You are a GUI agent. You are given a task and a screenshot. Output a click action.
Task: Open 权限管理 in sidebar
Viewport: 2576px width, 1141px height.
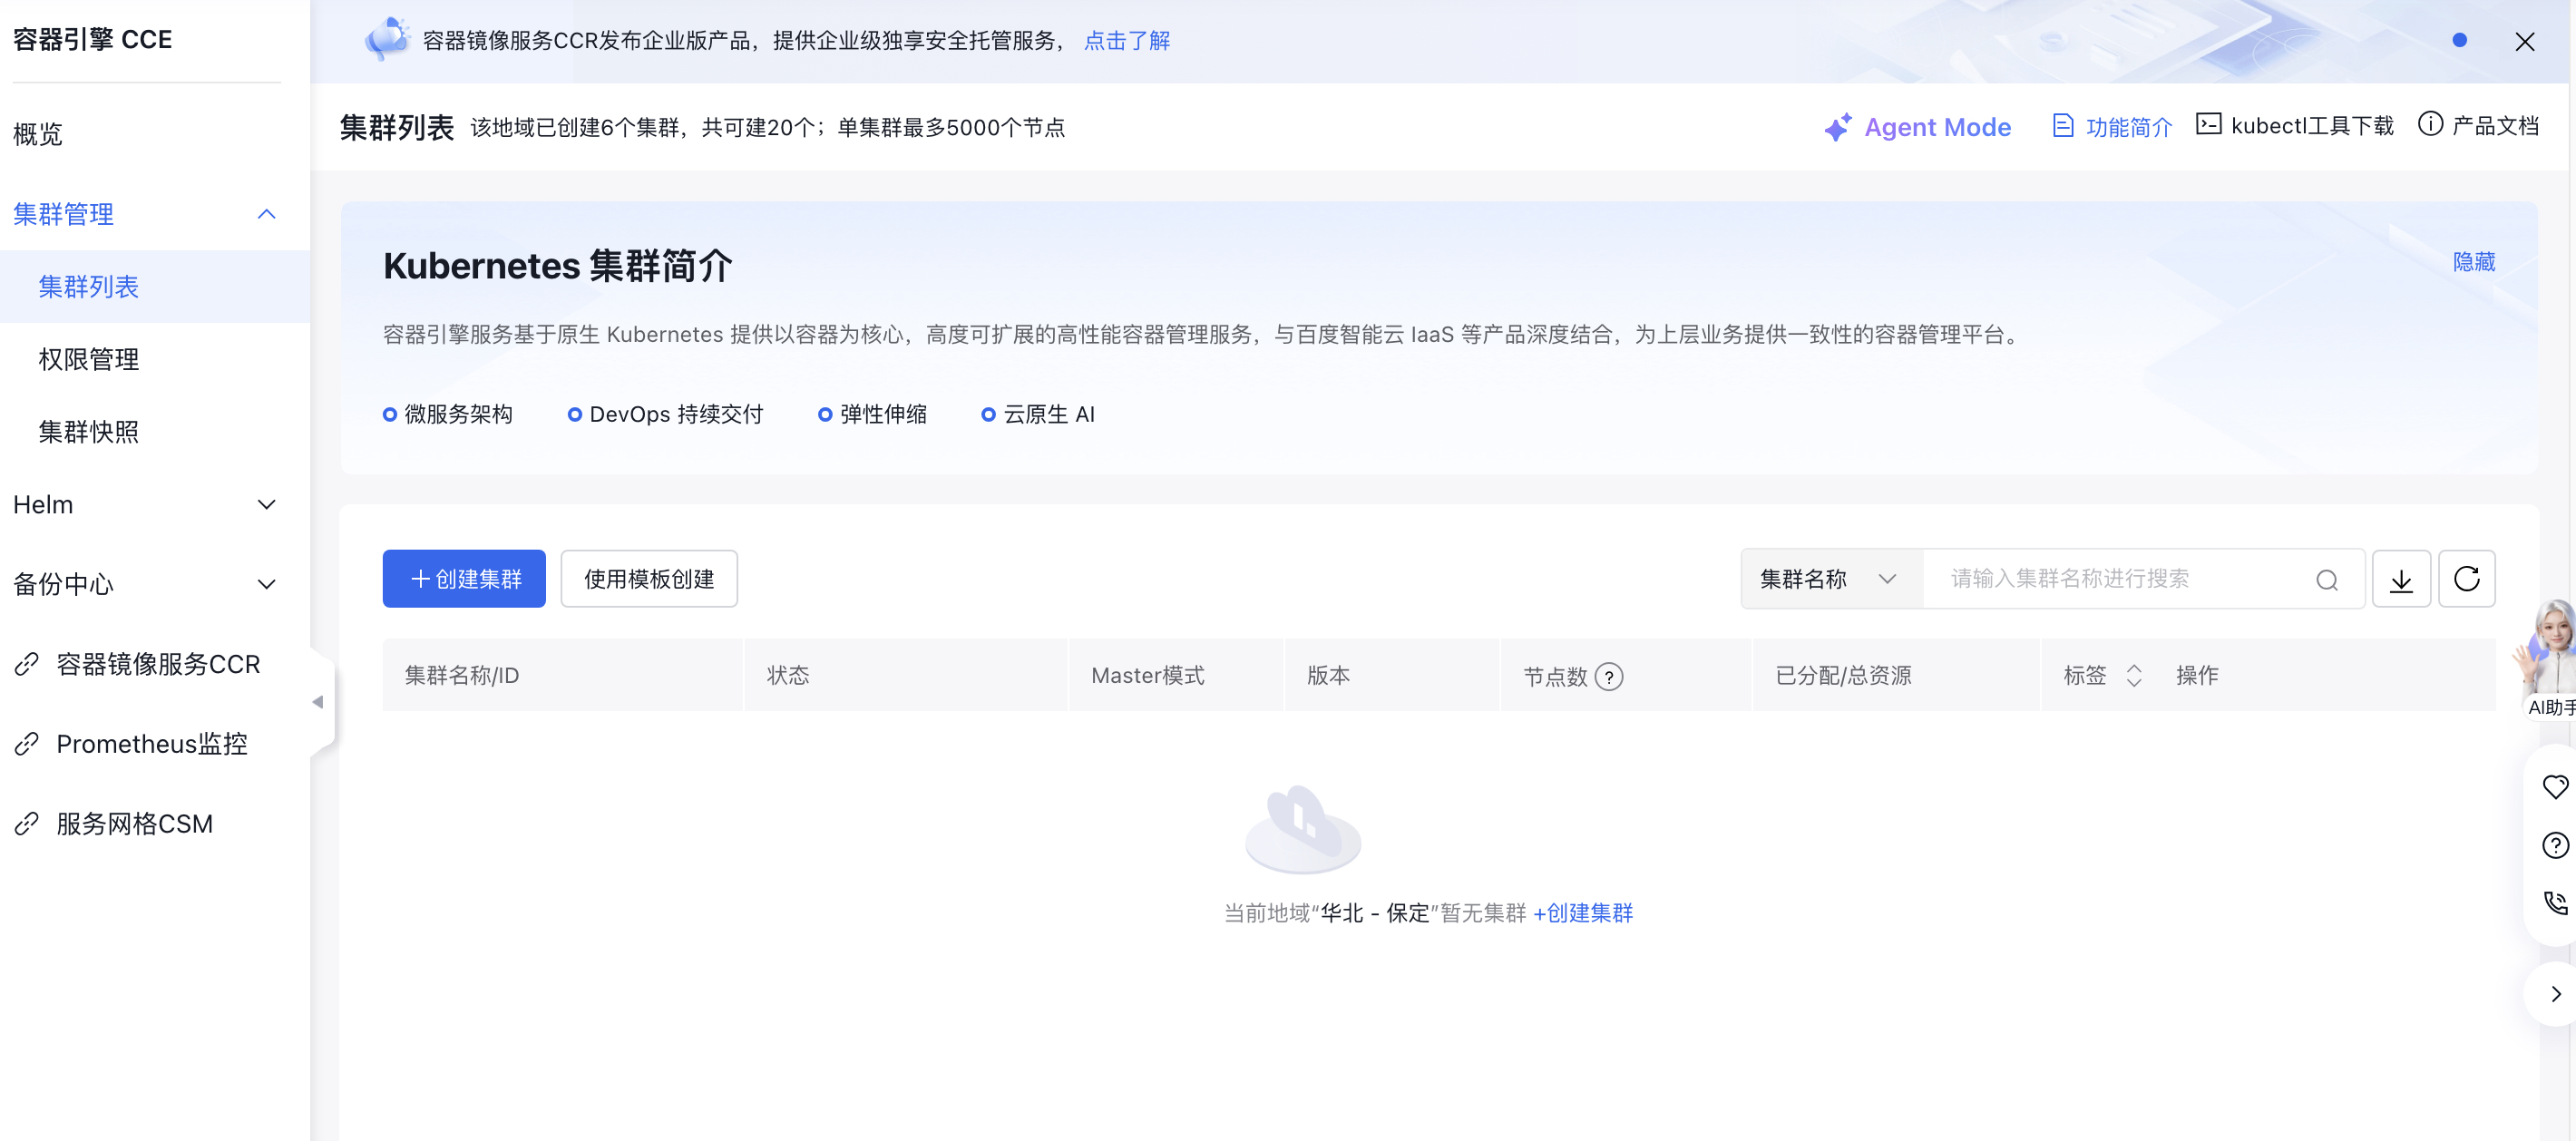click(x=88, y=359)
